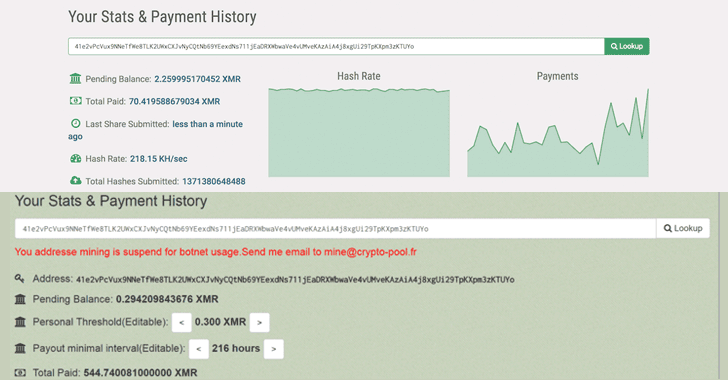This screenshot has height=380, width=728.
Task: Click the cloud upload icon beside Total Hashes Submitted
Action: click(75, 181)
